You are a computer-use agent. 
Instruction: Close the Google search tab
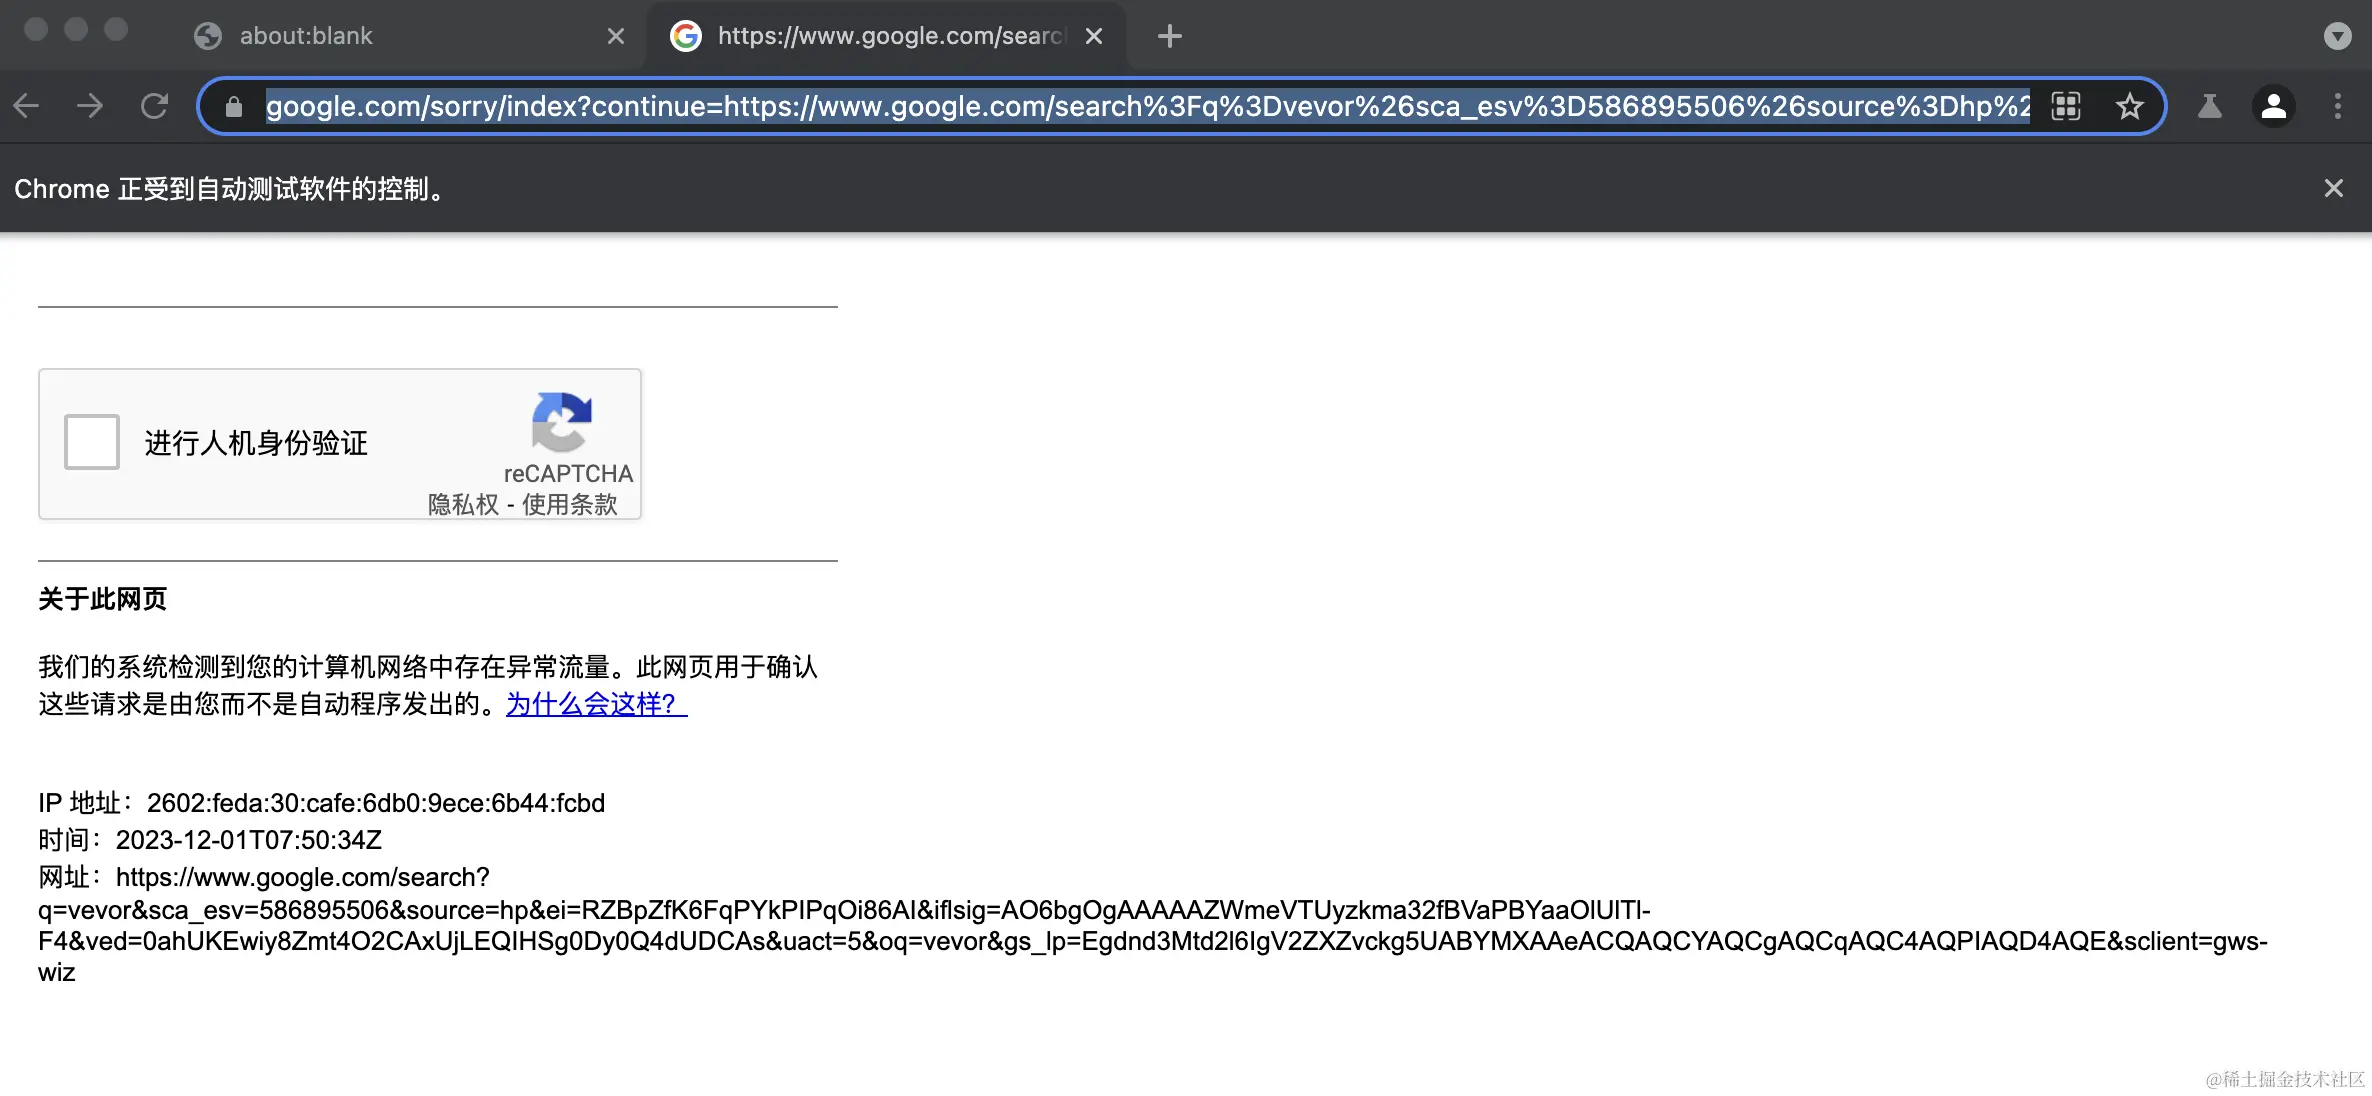[1094, 36]
